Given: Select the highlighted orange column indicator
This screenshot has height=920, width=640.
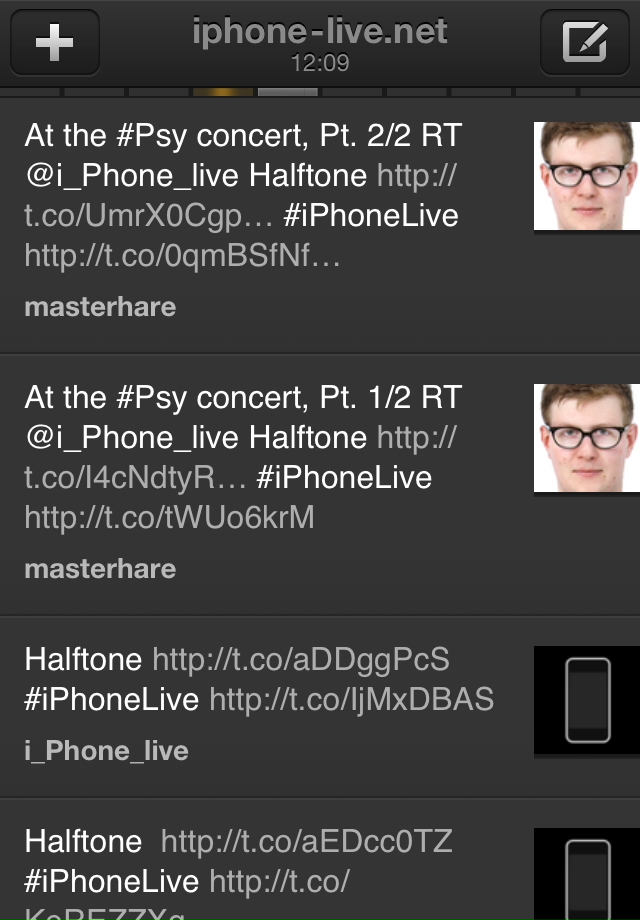Looking at the screenshot, I should (223, 92).
